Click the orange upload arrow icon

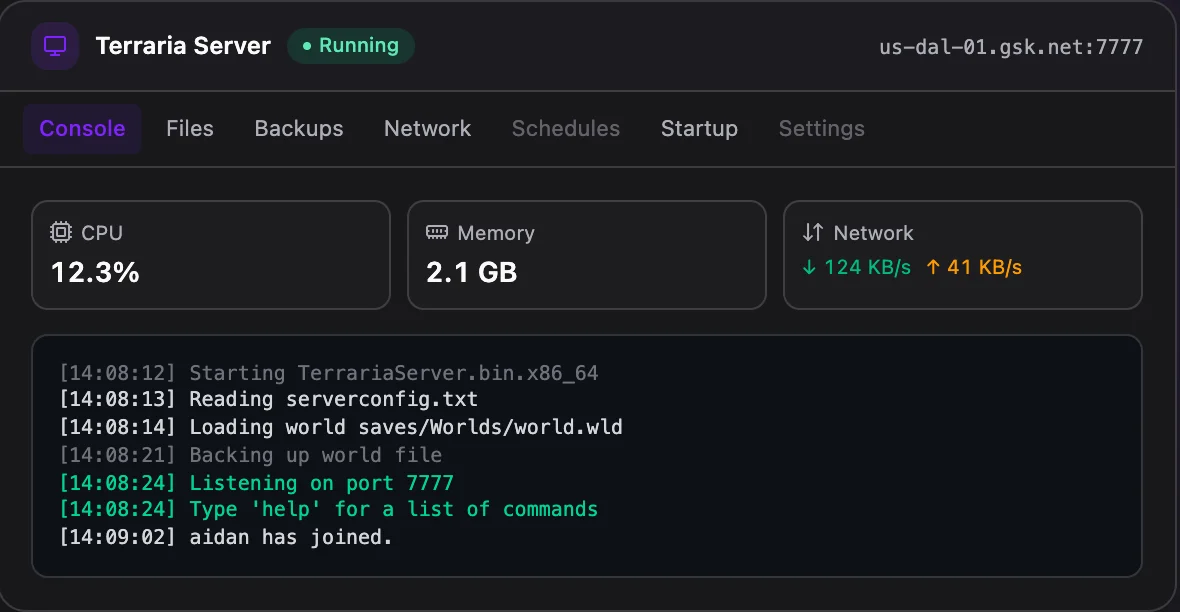[933, 267]
